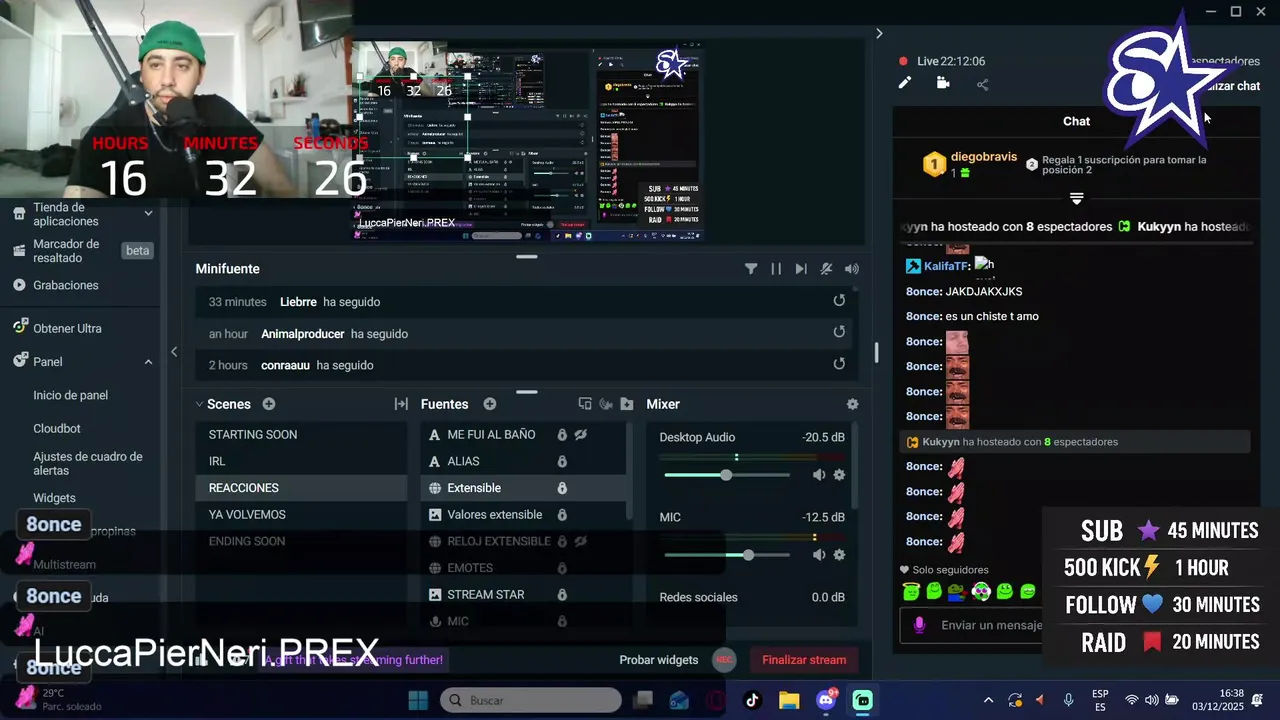
Task: Open Discord in taskbar
Action: (826, 700)
